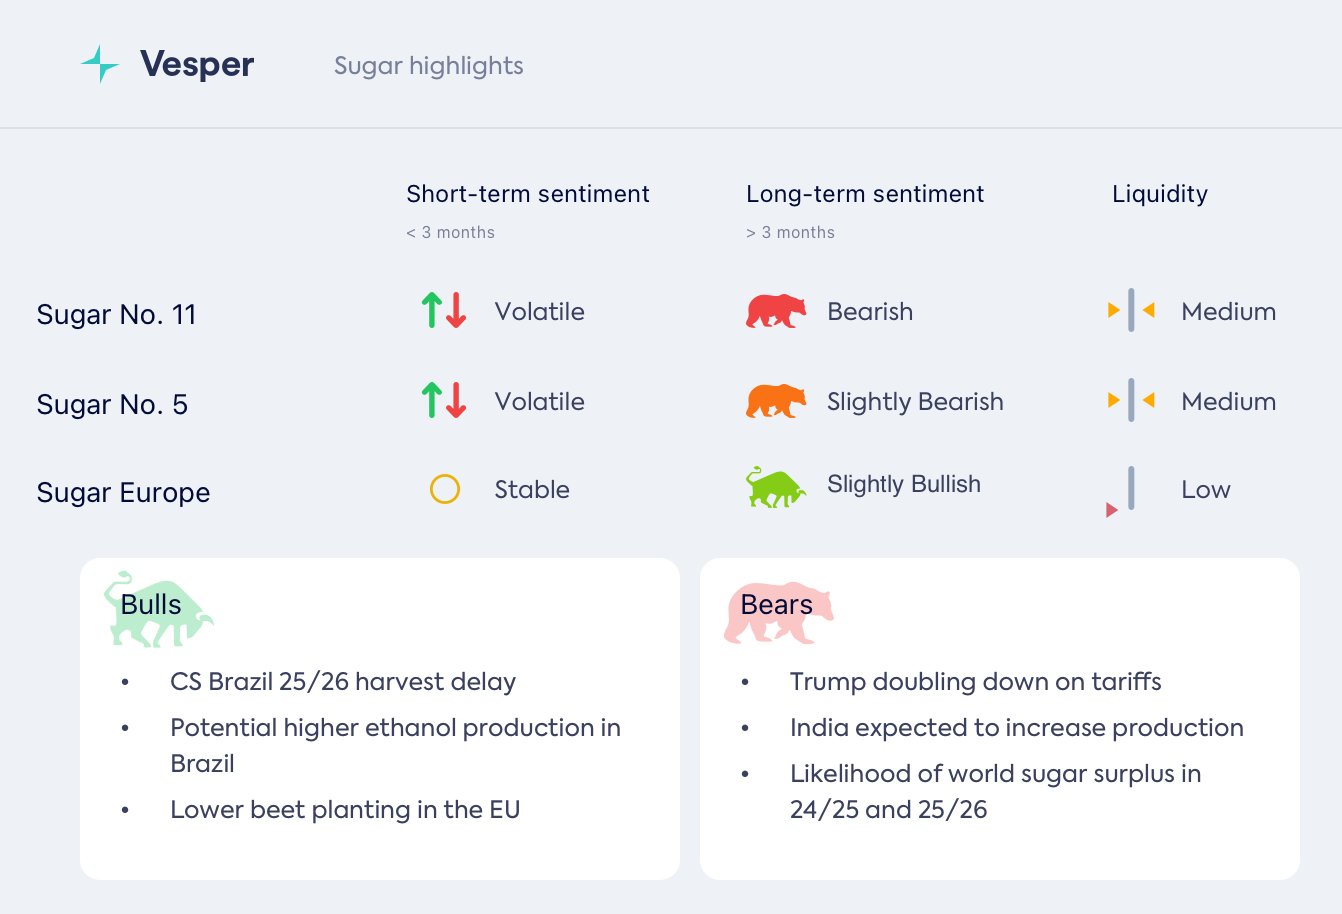Open the Sugar highlights heading
This screenshot has height=914, width=1342.
(428, 66)
